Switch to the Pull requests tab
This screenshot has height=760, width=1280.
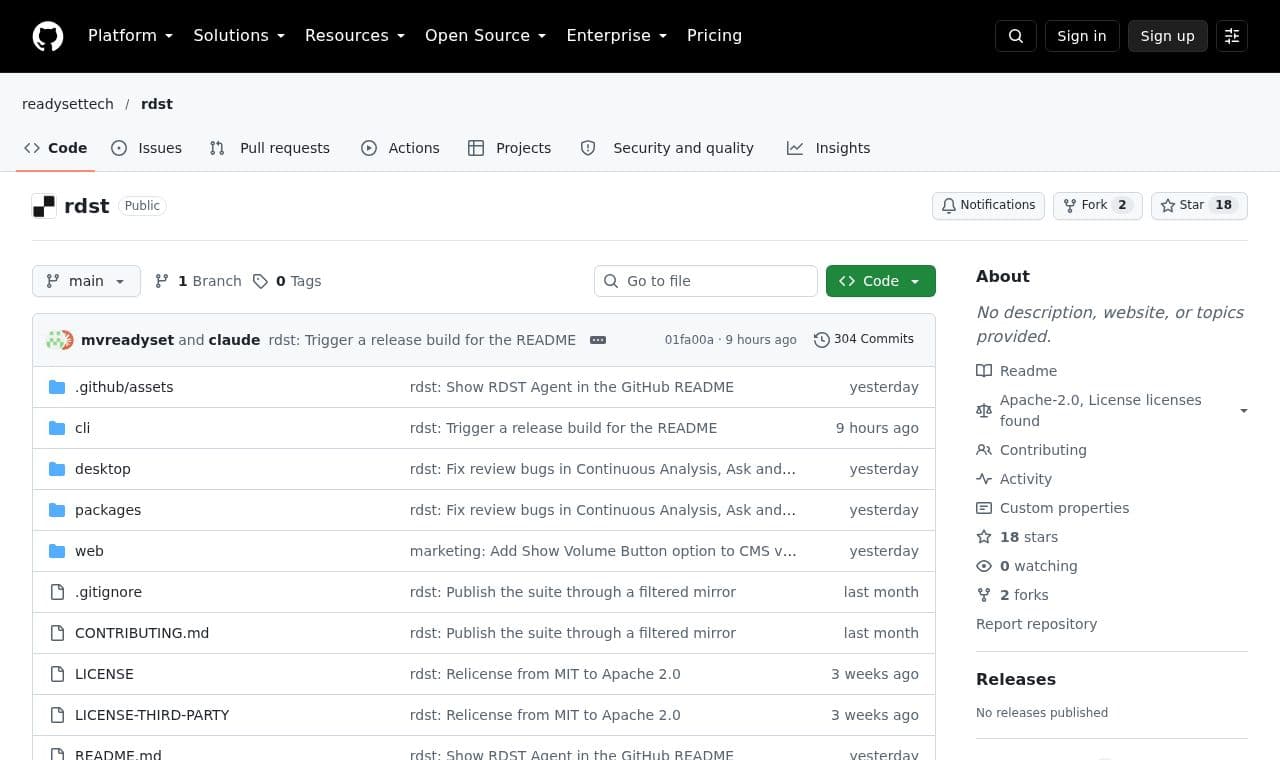270,148
